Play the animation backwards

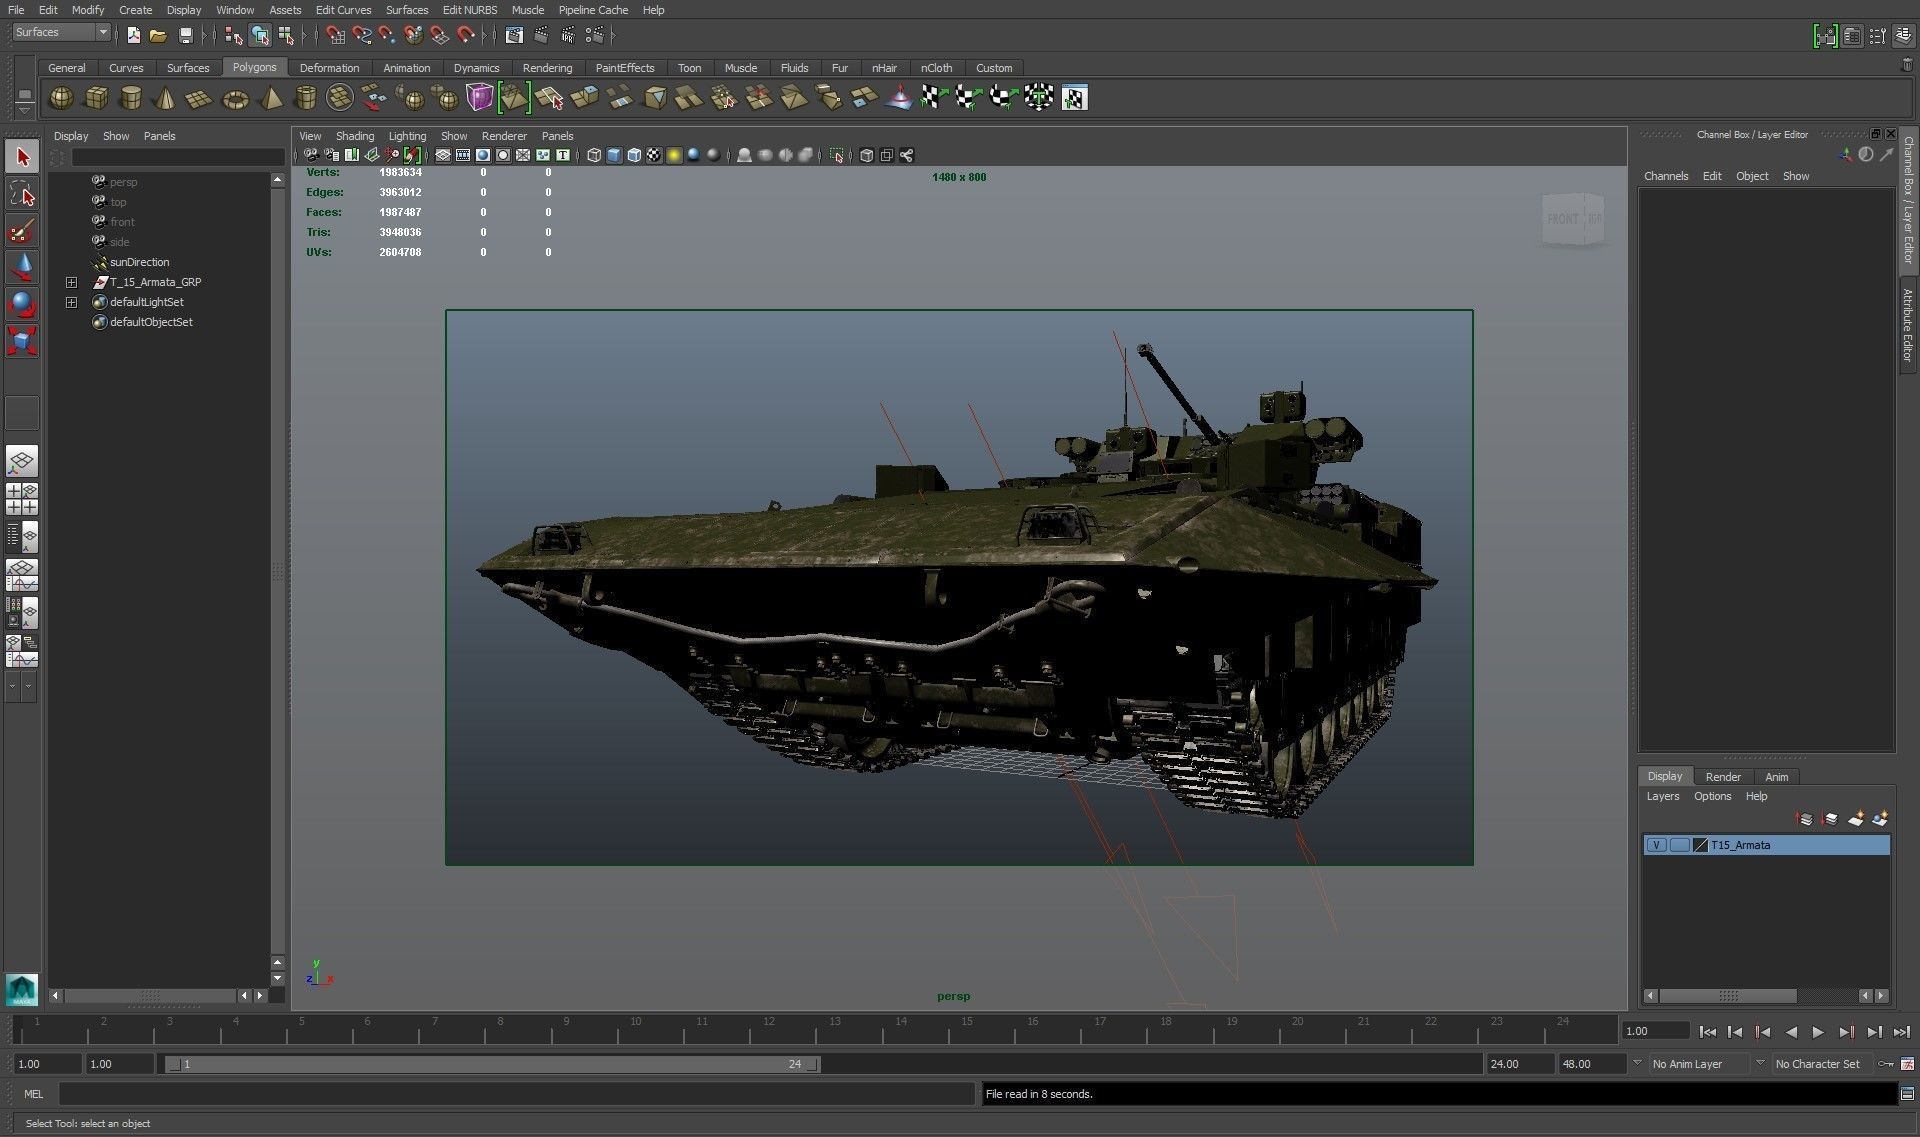click(1791, 1032)
